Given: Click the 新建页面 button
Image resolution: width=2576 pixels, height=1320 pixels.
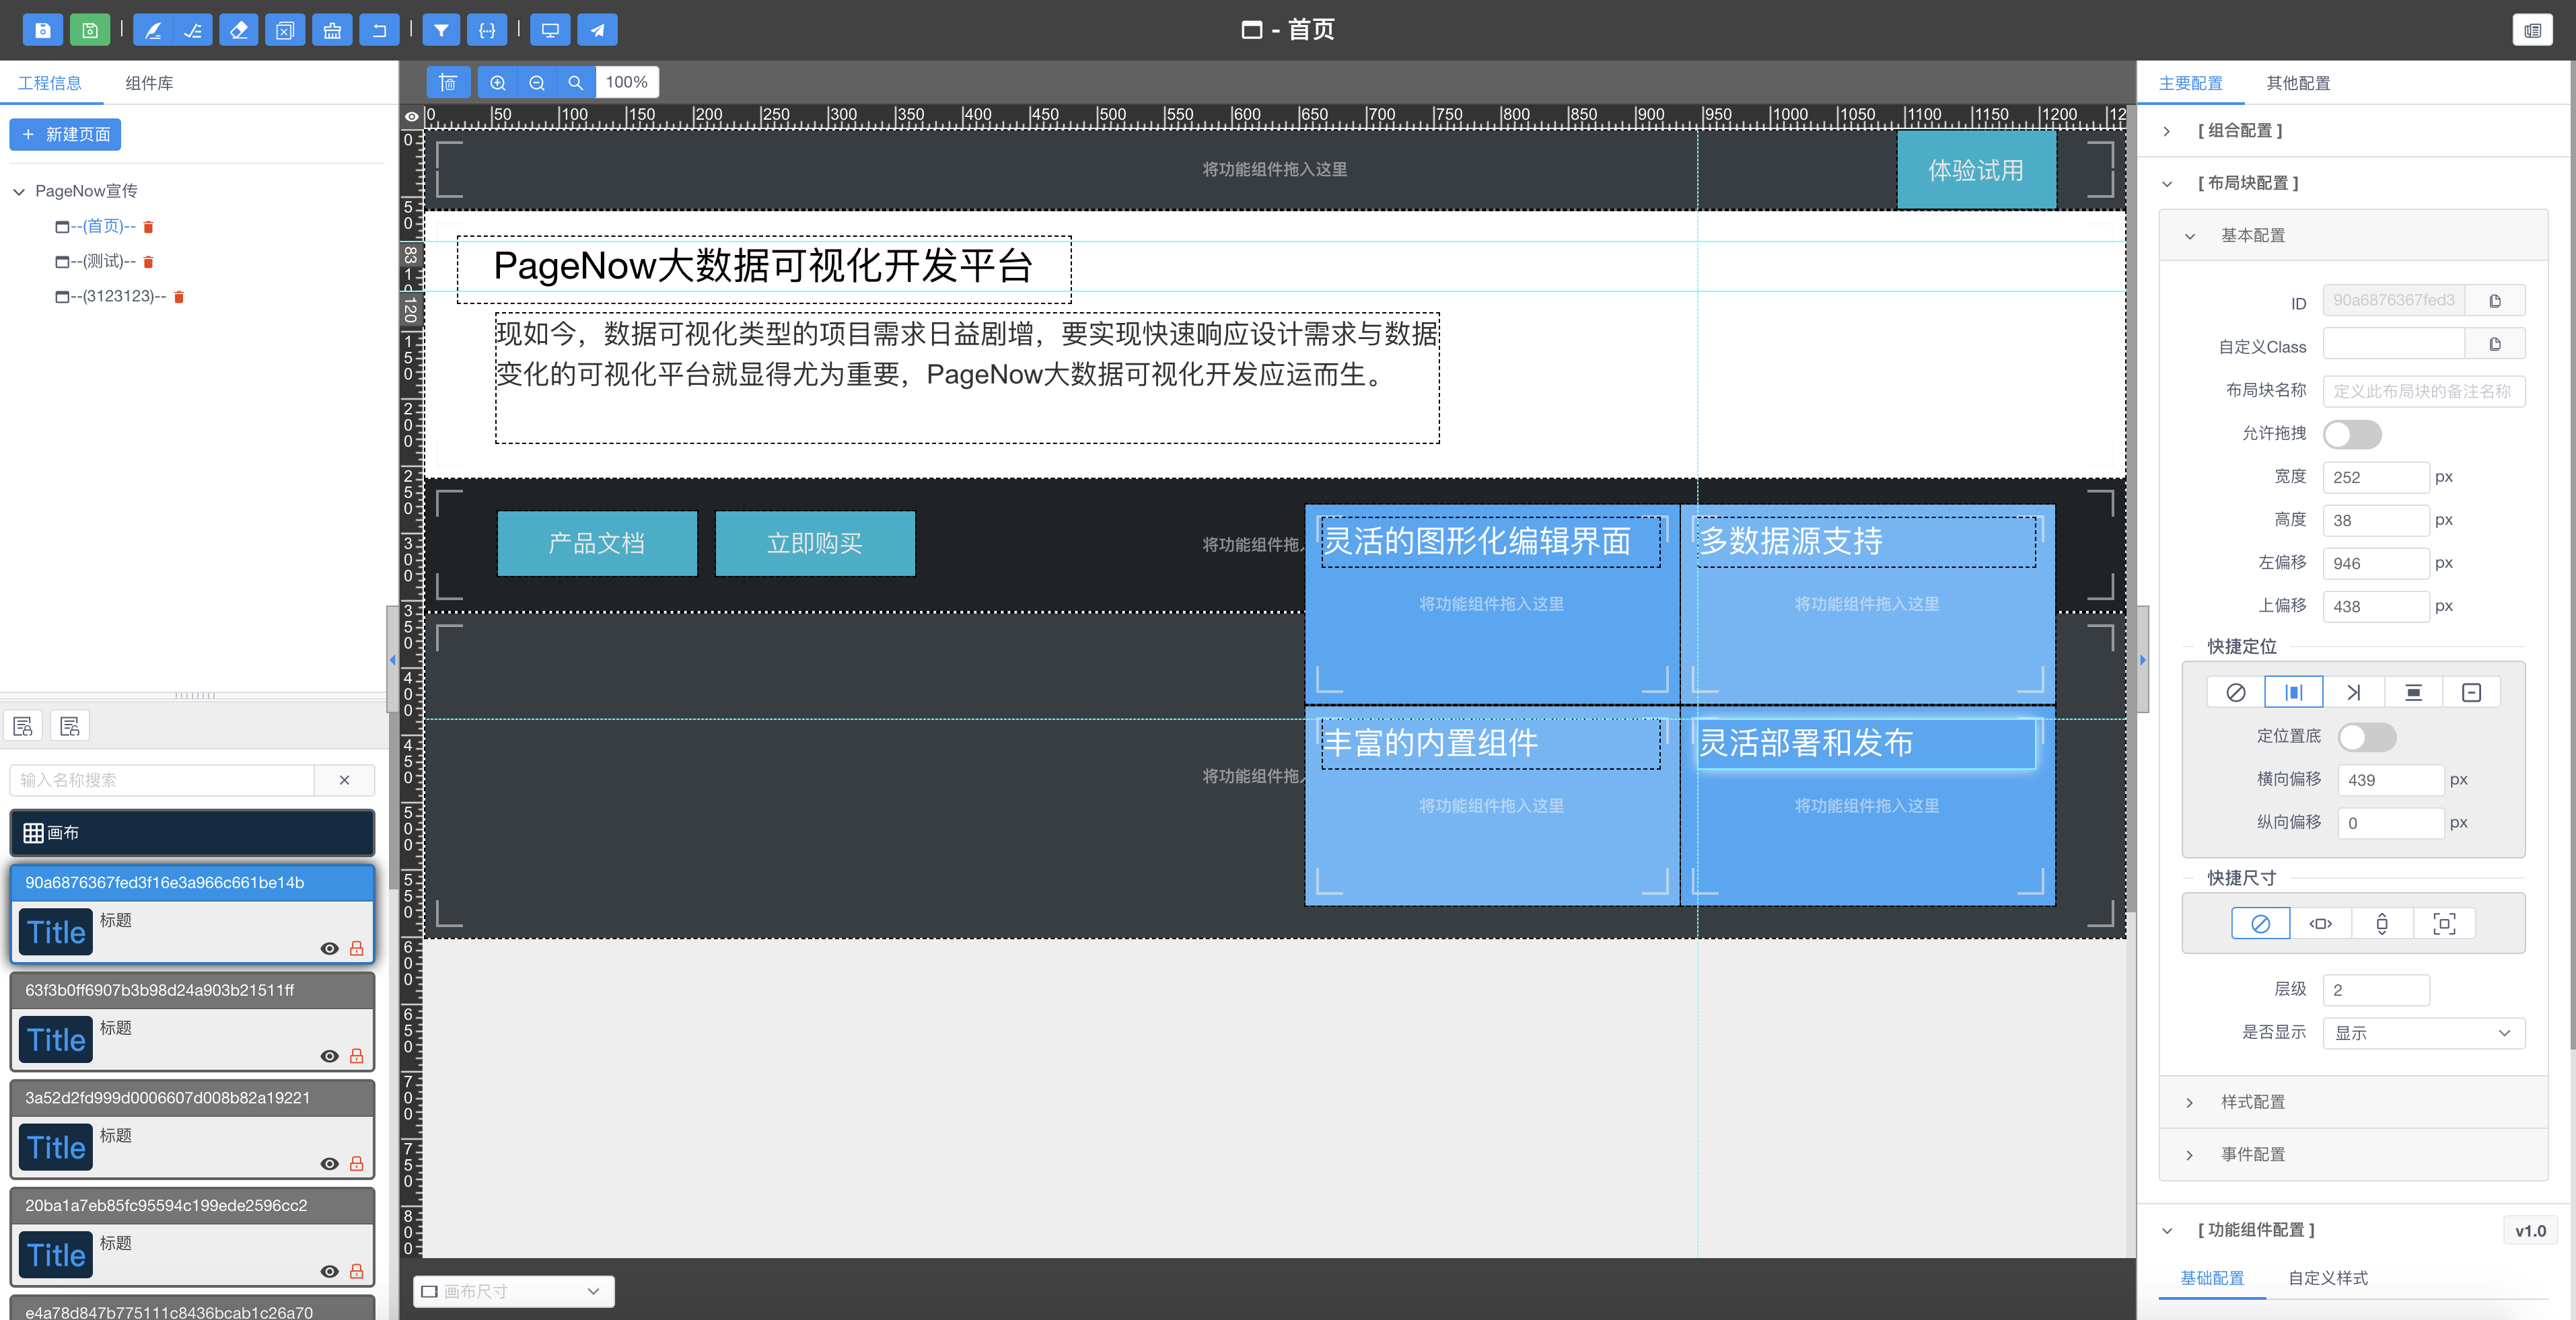Looking at the screenshot, I should pyautogui.click(x=65, y=134).
